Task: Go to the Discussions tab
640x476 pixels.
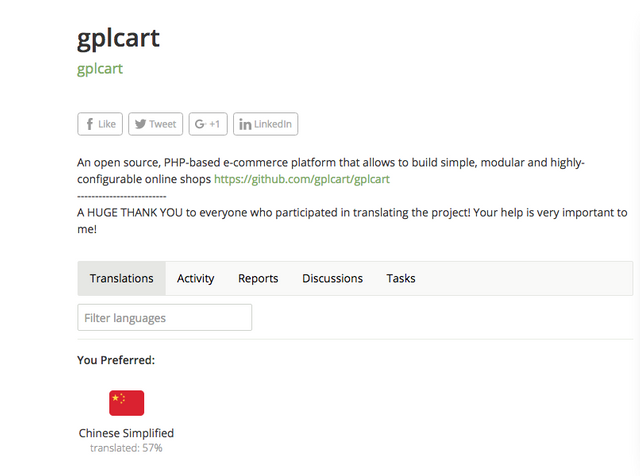Action: [332, 278]
